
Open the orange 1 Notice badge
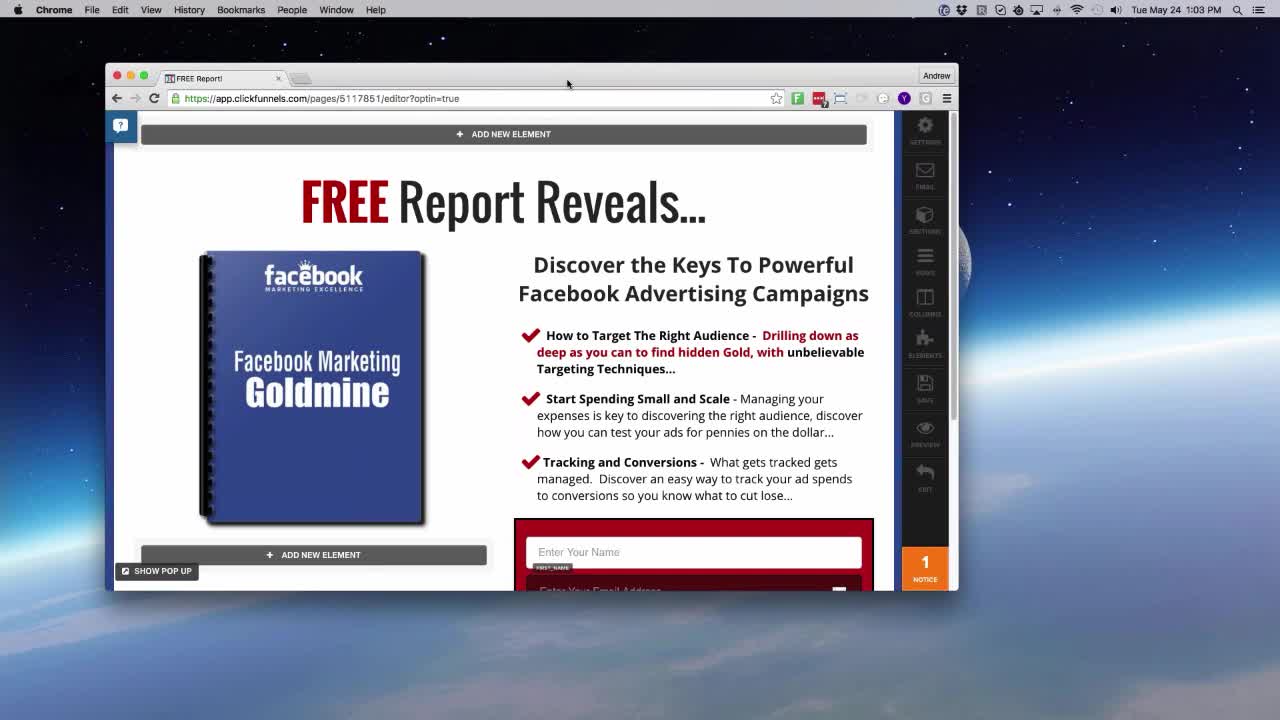click(925, 568)
